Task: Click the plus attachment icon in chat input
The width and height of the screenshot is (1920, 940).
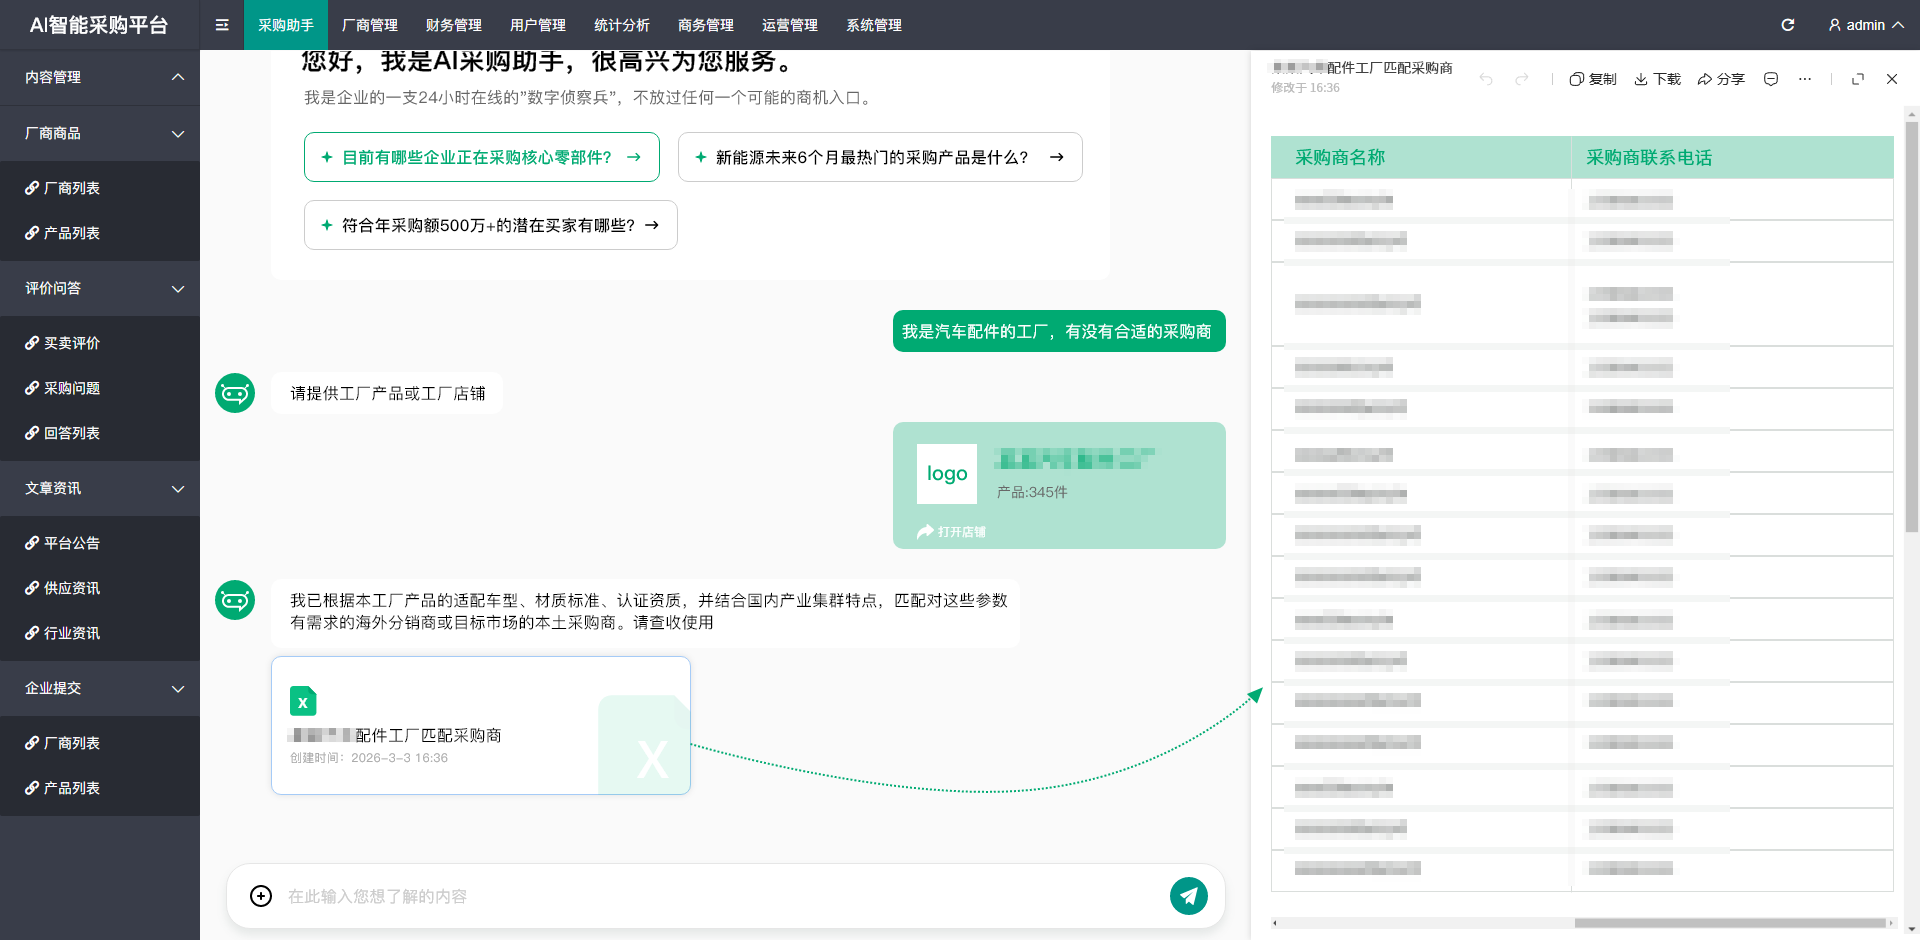Action: 261,896
